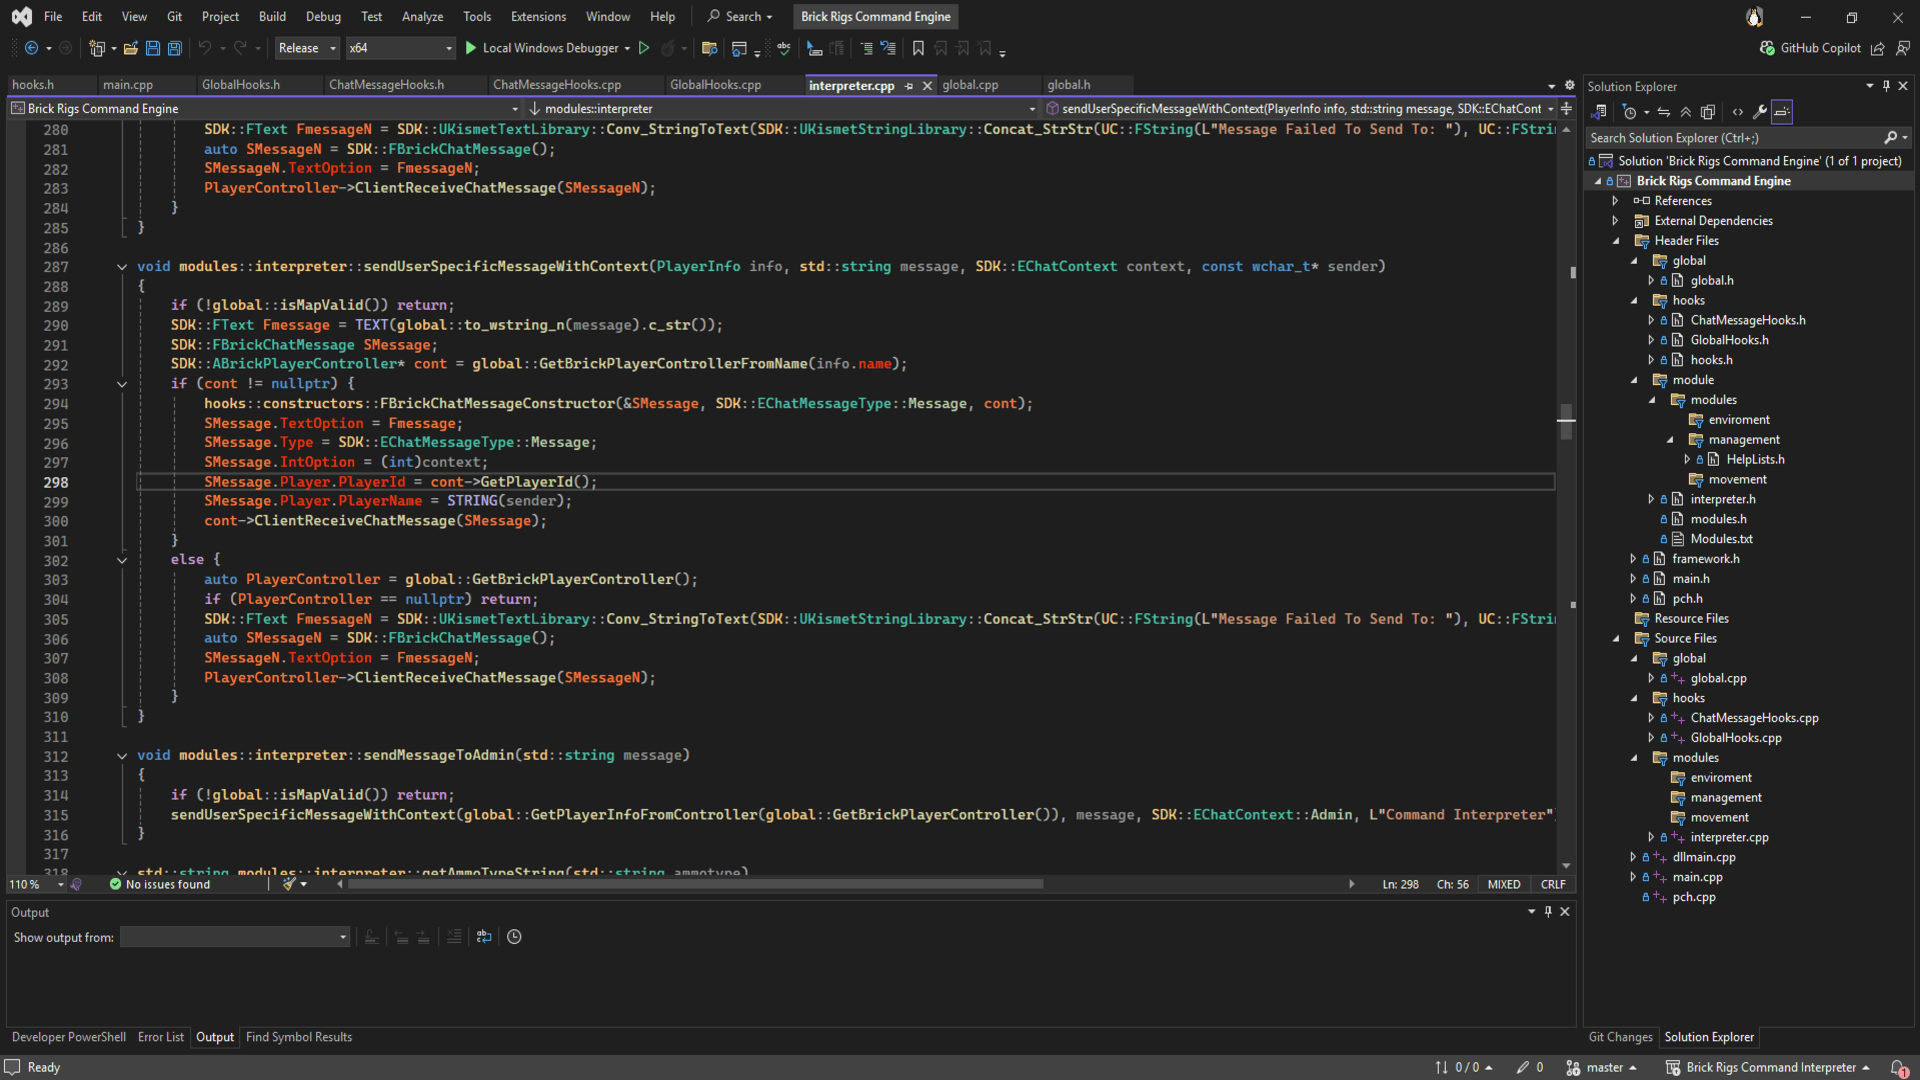Viewport: 1920px width, 1080px height.
Task: Click Collapse All in Solution Explorer toolbar
Action: pos(1686,112)
